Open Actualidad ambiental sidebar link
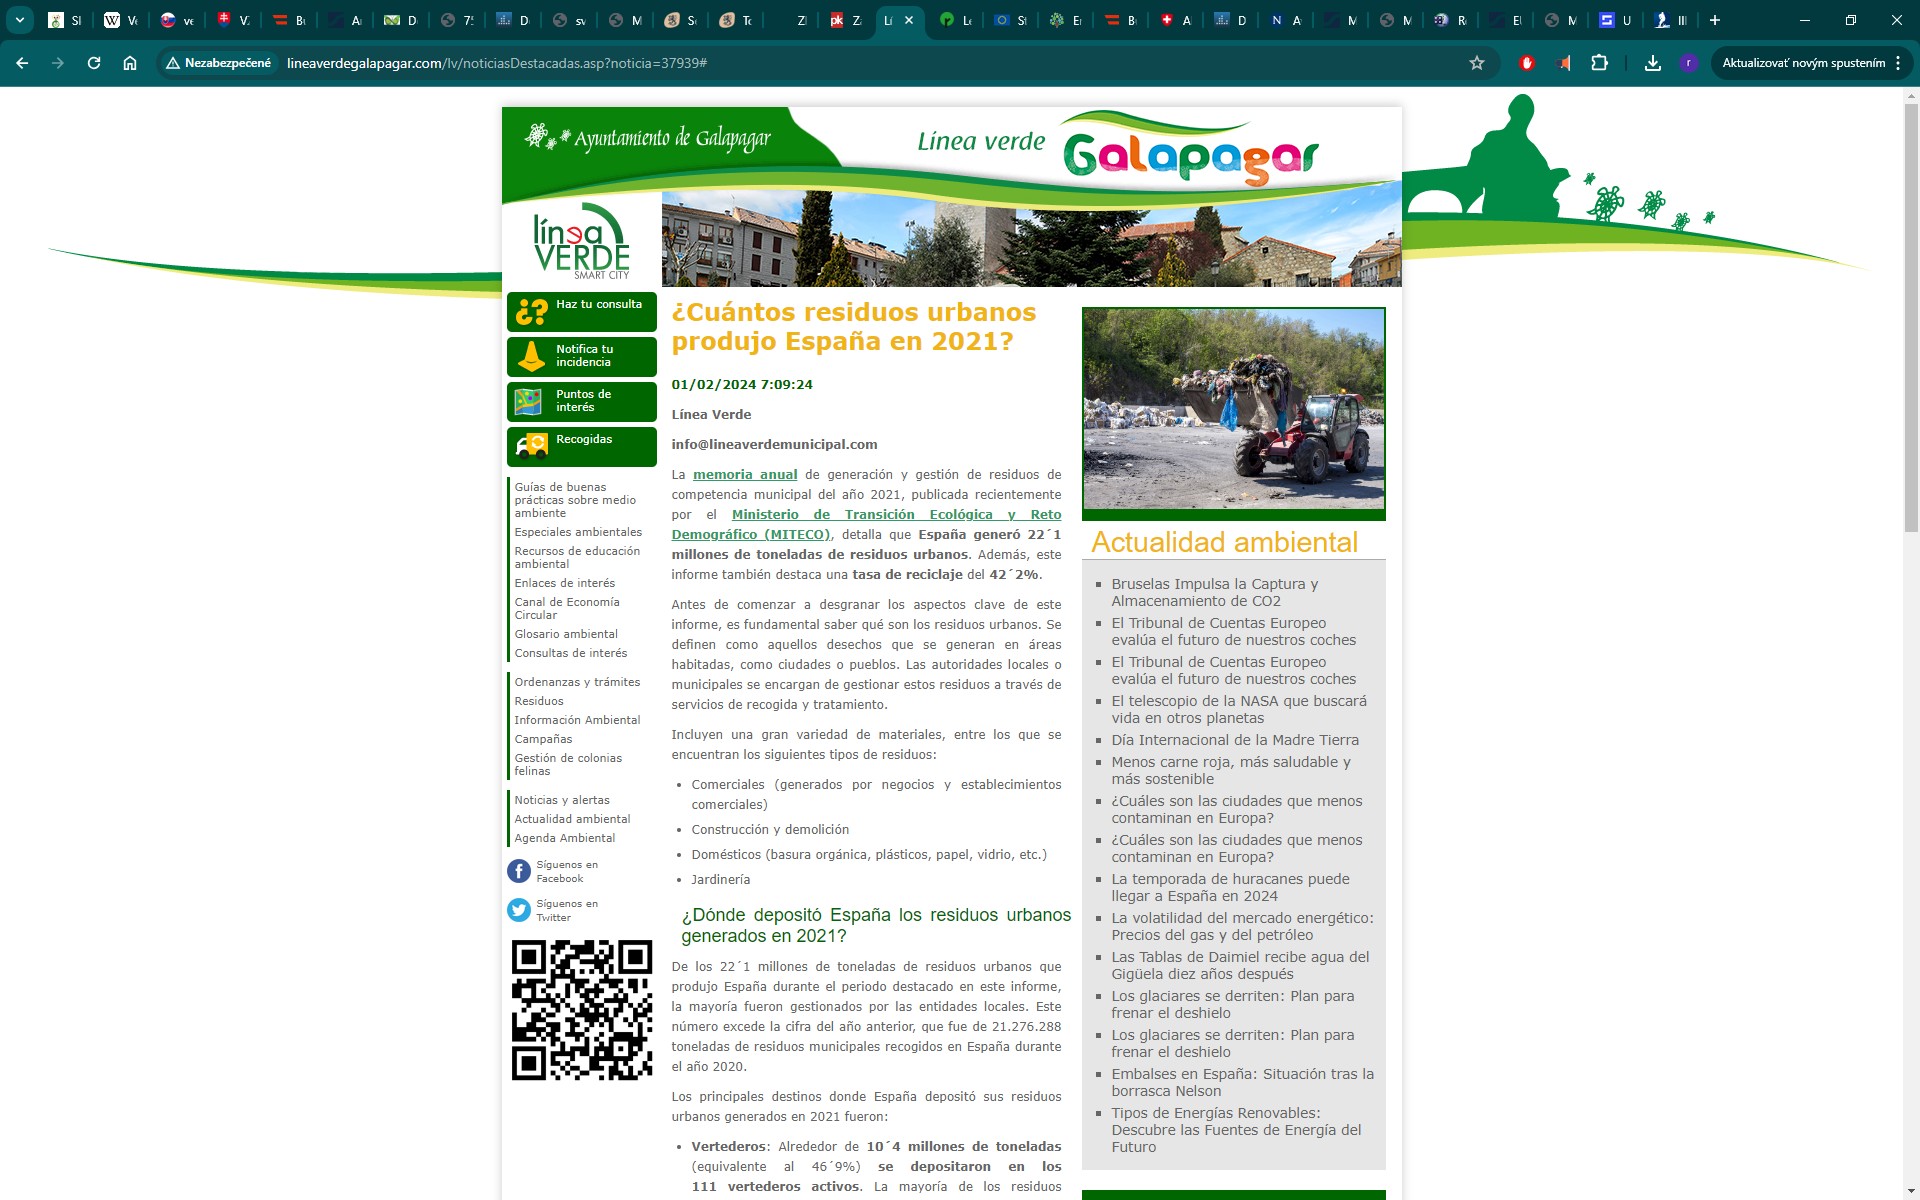 click(x=572, y=819)
